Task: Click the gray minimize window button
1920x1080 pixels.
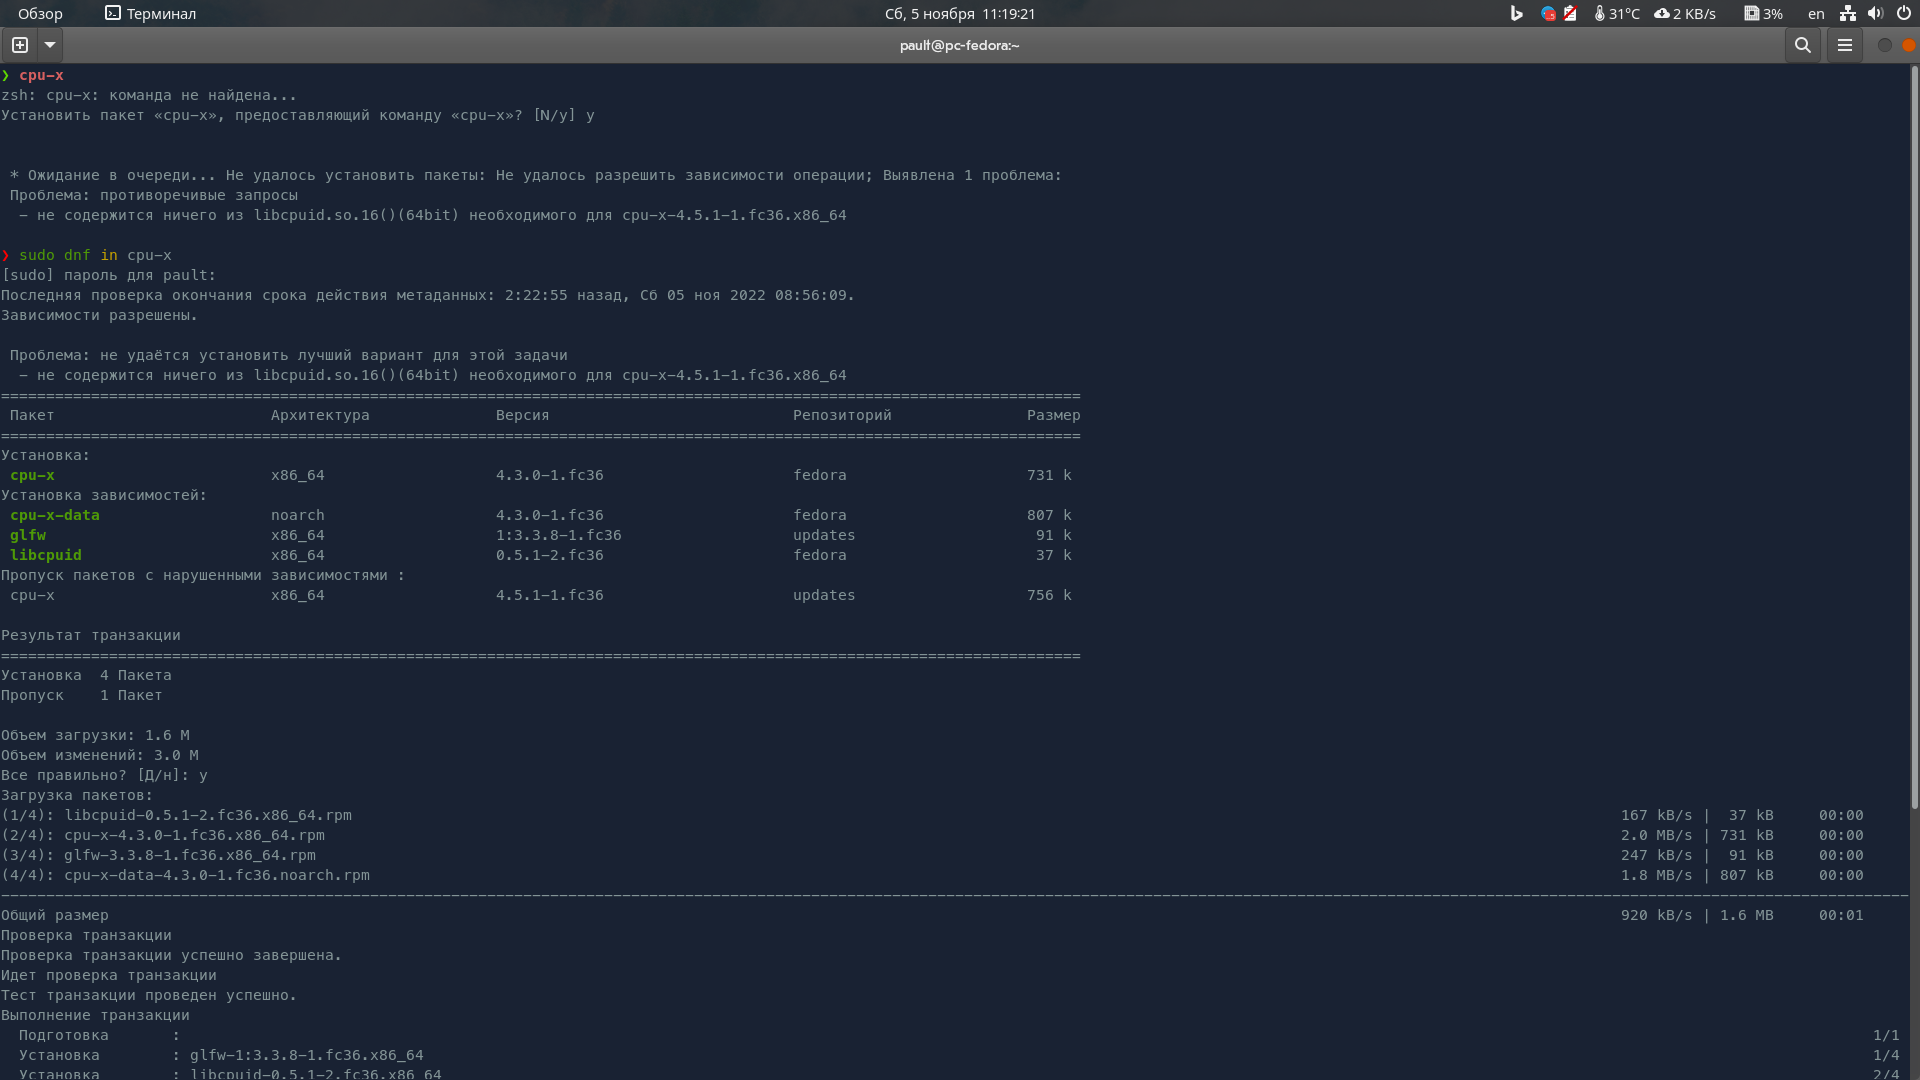Action: pos(1884,45)
